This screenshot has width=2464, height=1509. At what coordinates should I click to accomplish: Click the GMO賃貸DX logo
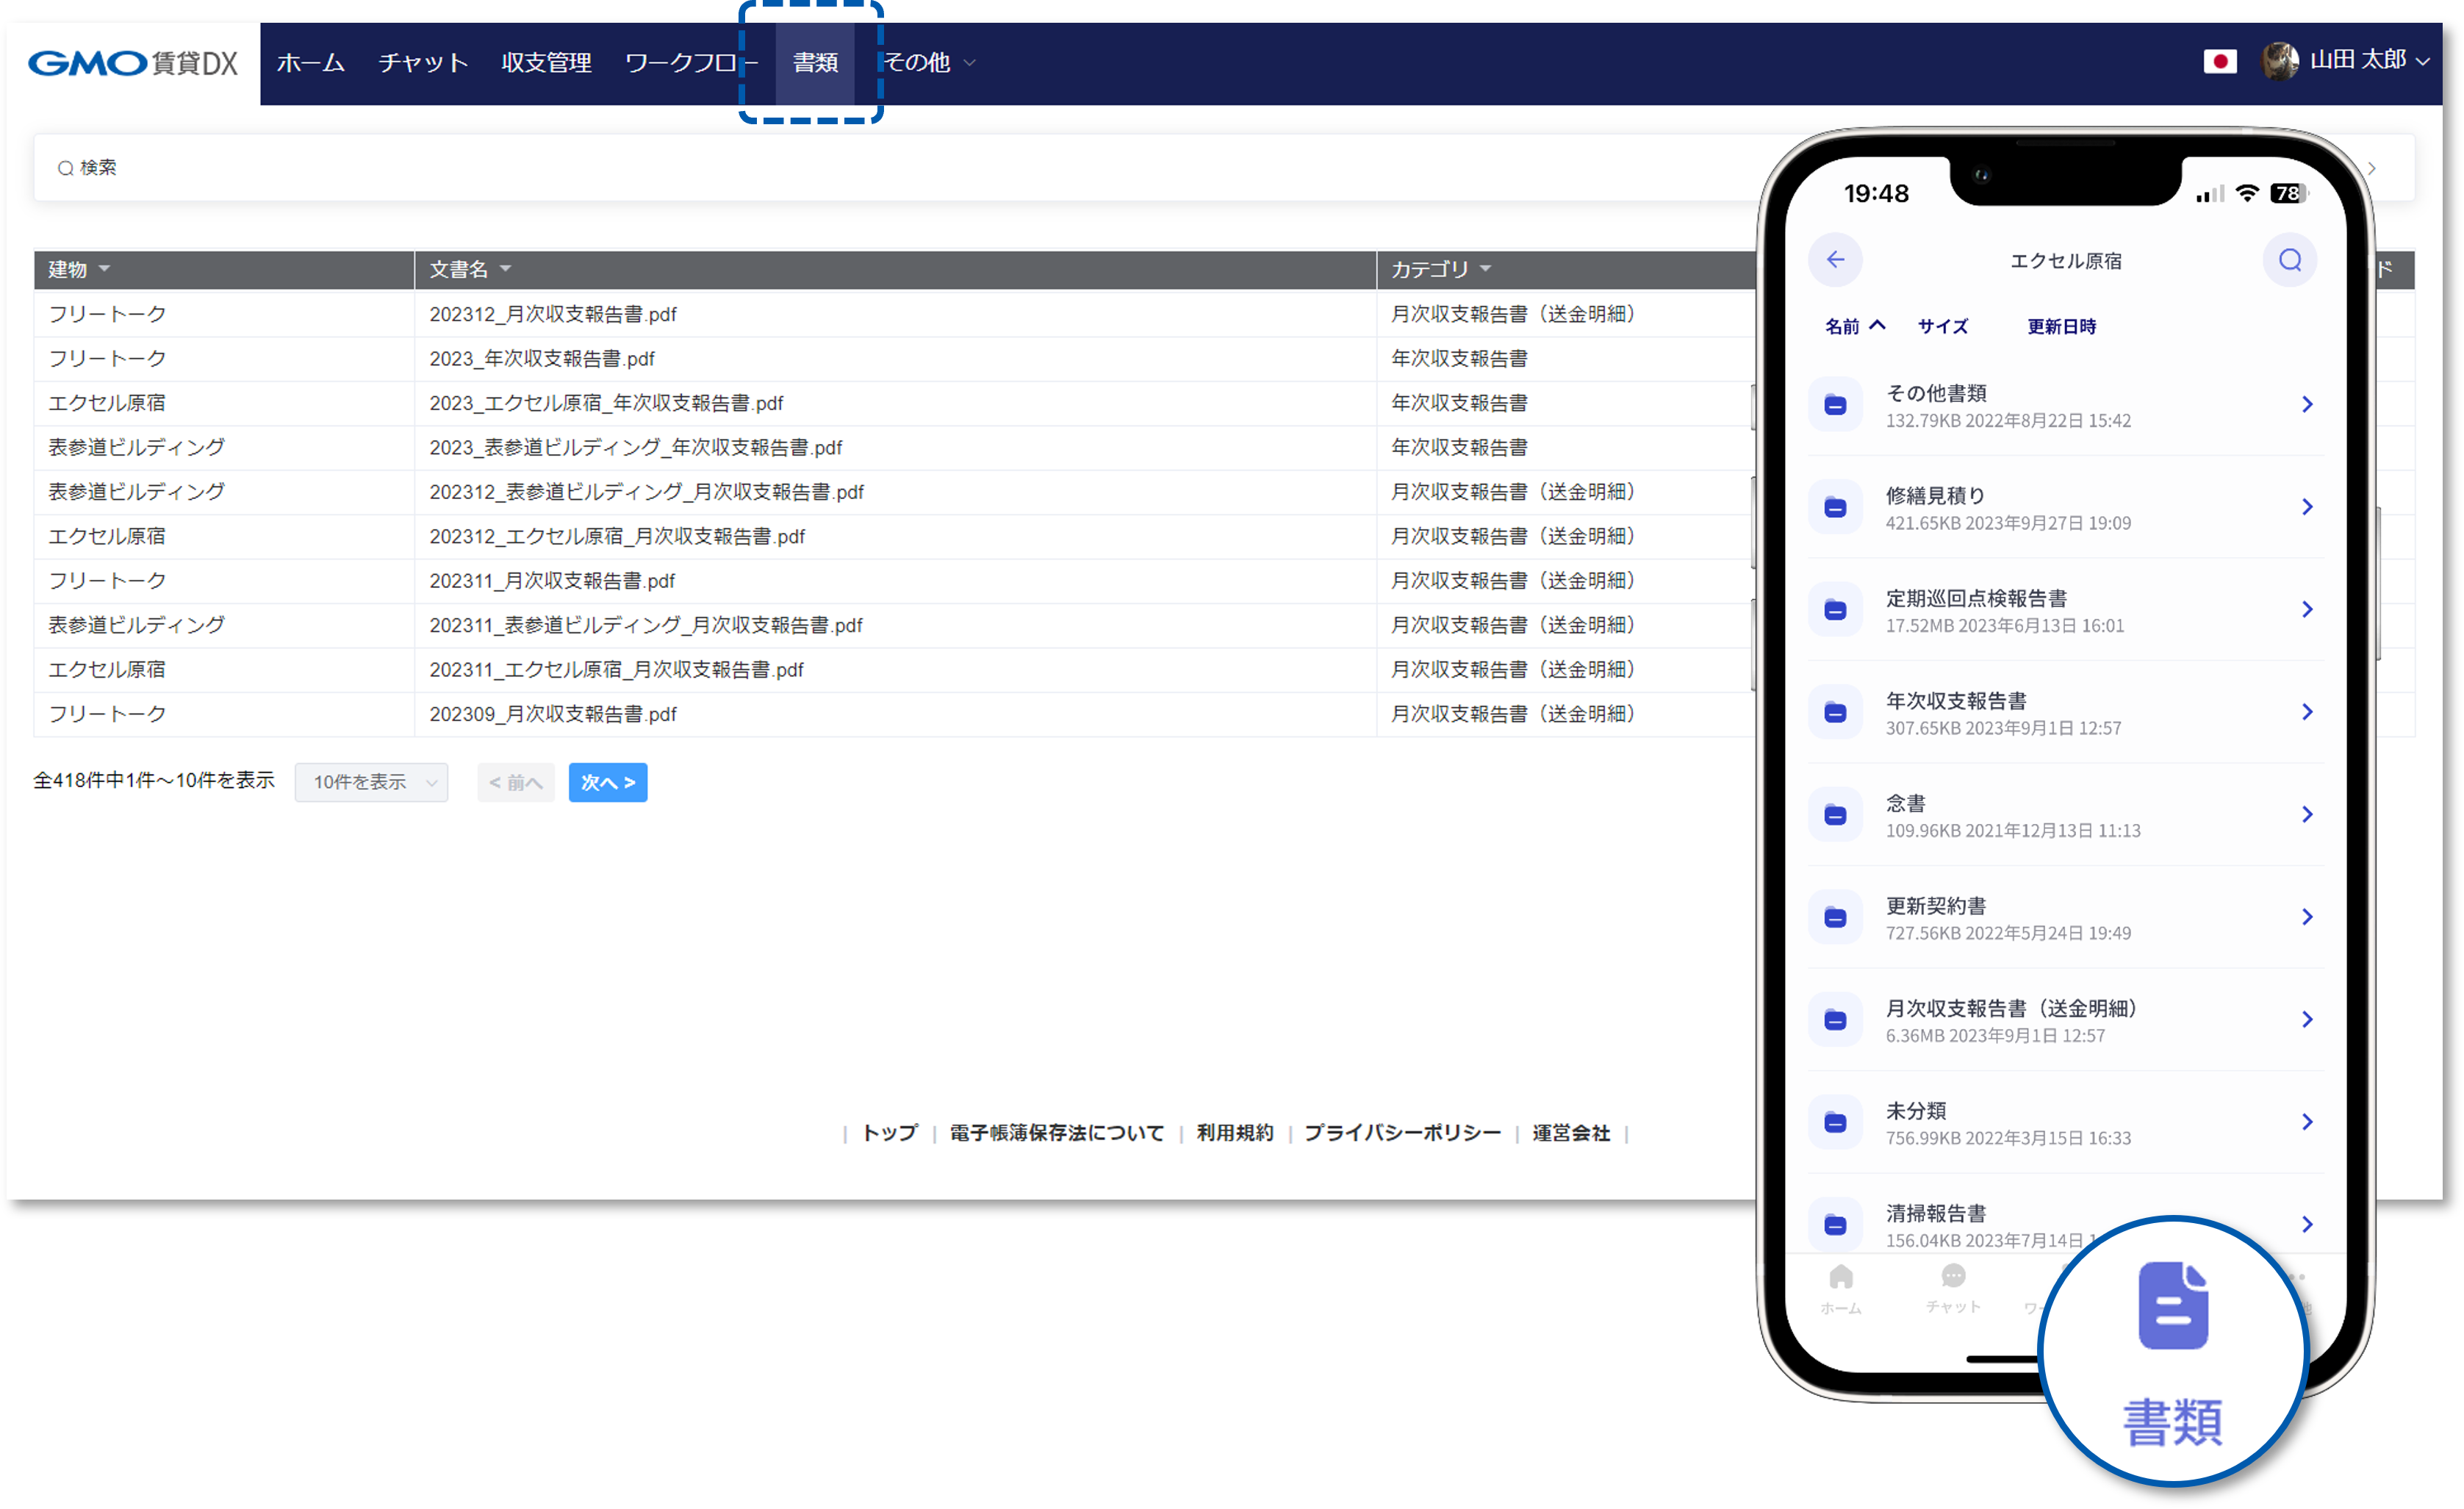click(133, 63)
